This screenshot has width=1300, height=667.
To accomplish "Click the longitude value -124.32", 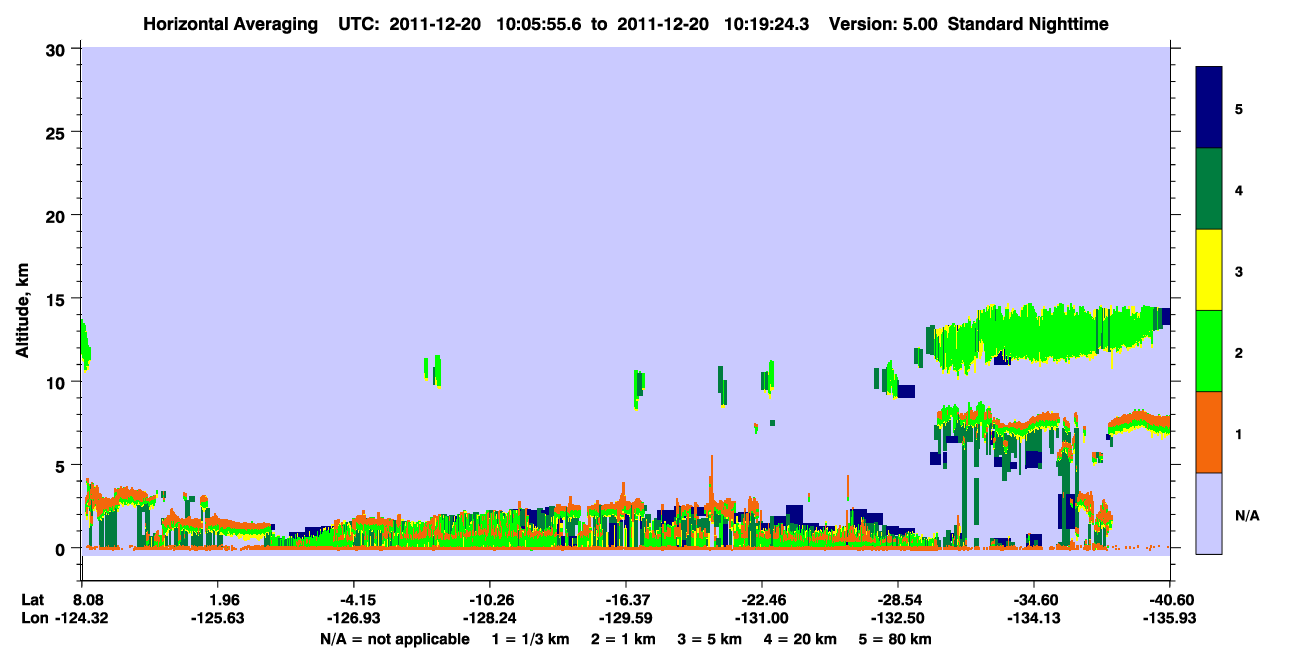I will (x=82, y=619).
